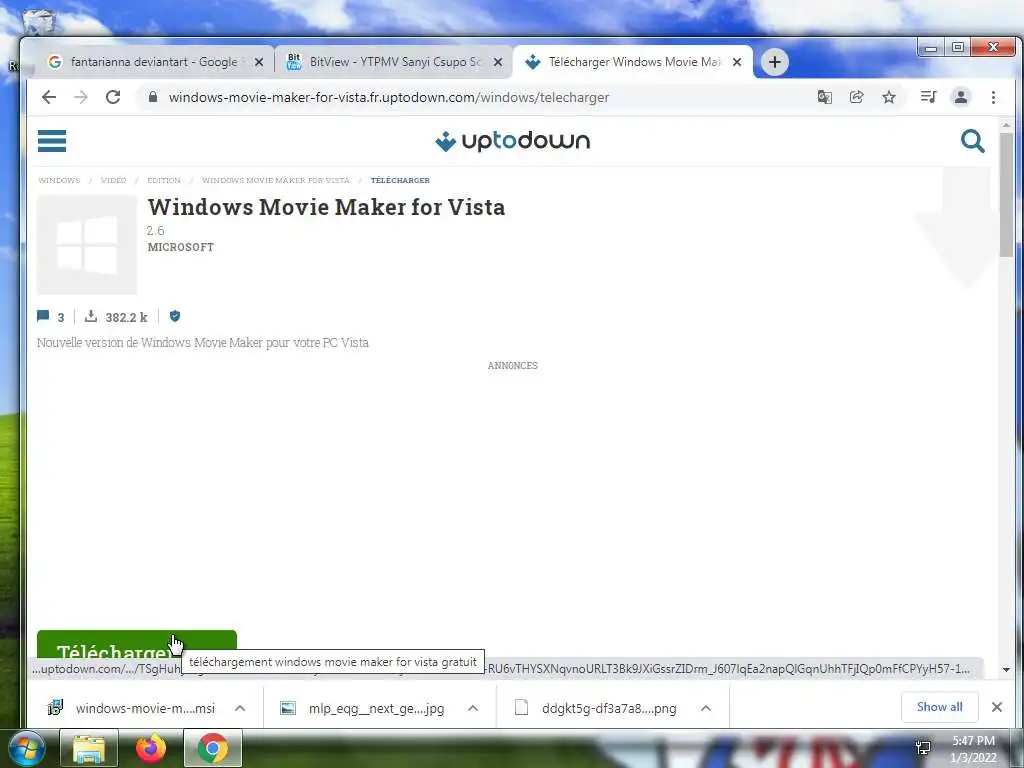
Task: Click the Windows Movie Maker app thumbnail
Action: 87,244
